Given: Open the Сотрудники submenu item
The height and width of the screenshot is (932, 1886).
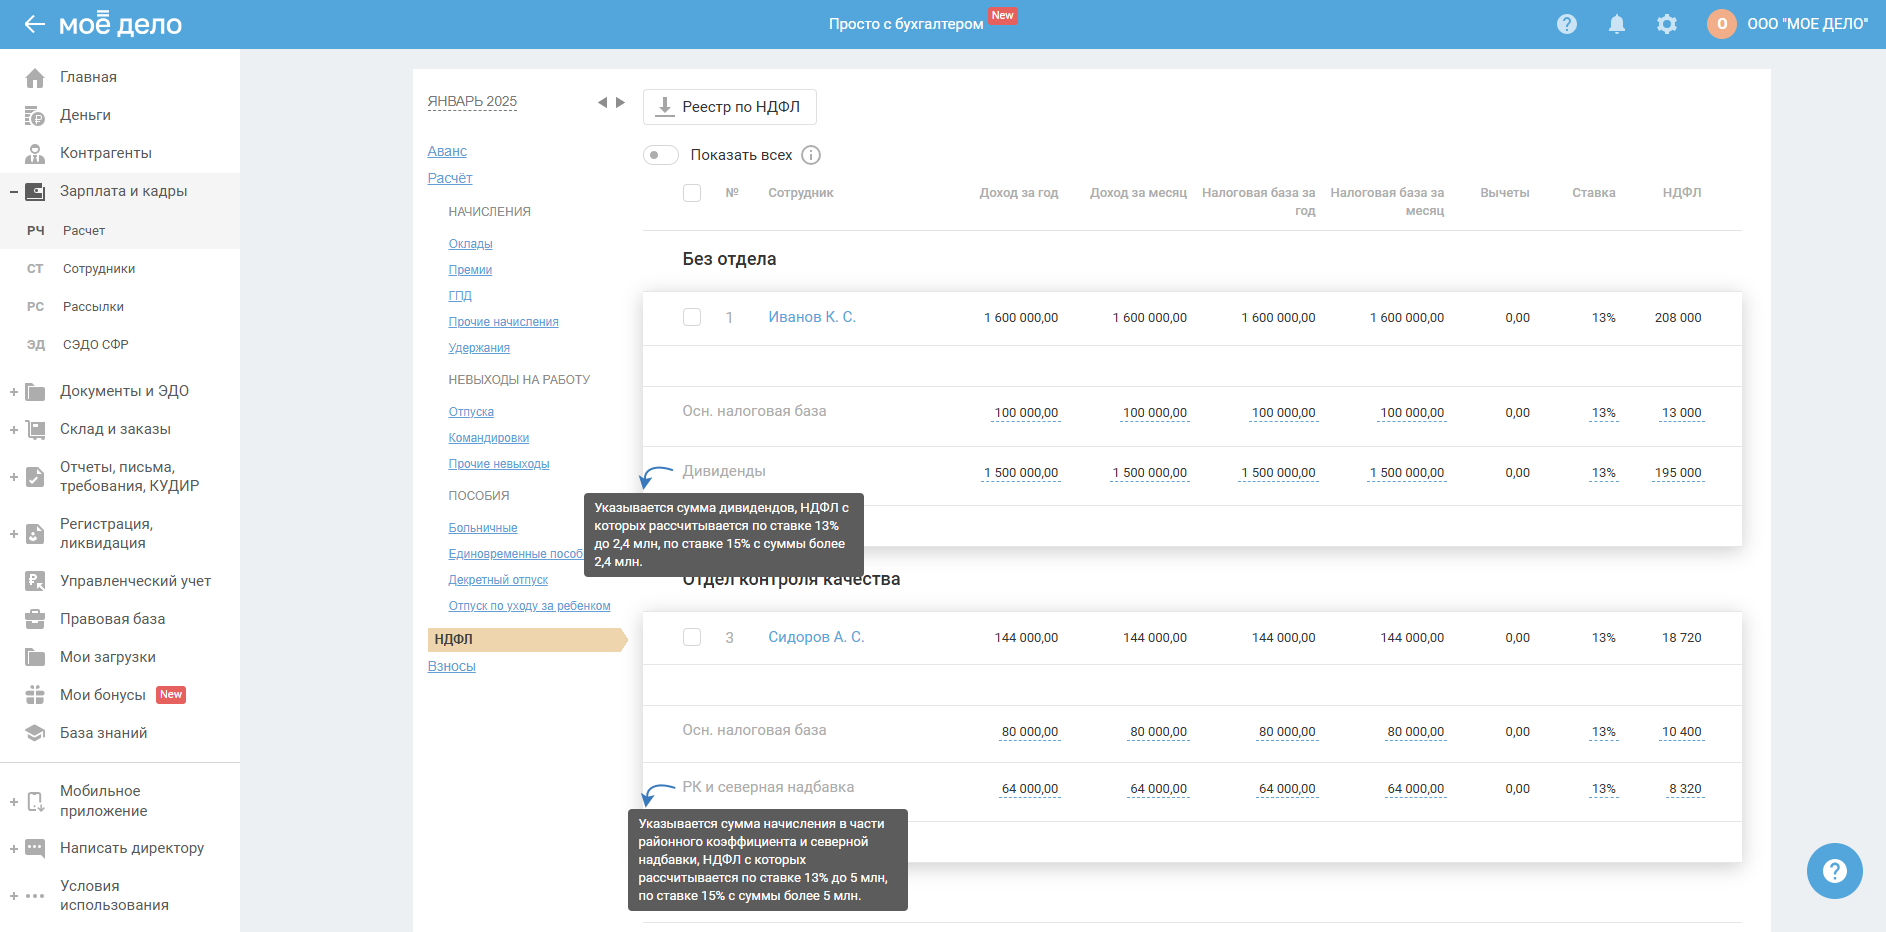Looking at the screenshot, I should point(99,269).
